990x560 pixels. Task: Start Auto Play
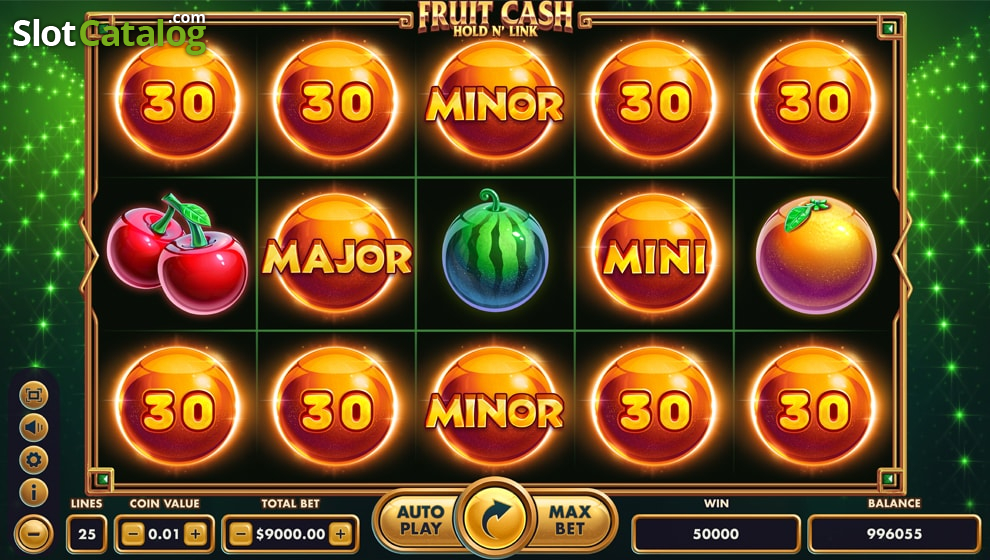tap(420, 520)
